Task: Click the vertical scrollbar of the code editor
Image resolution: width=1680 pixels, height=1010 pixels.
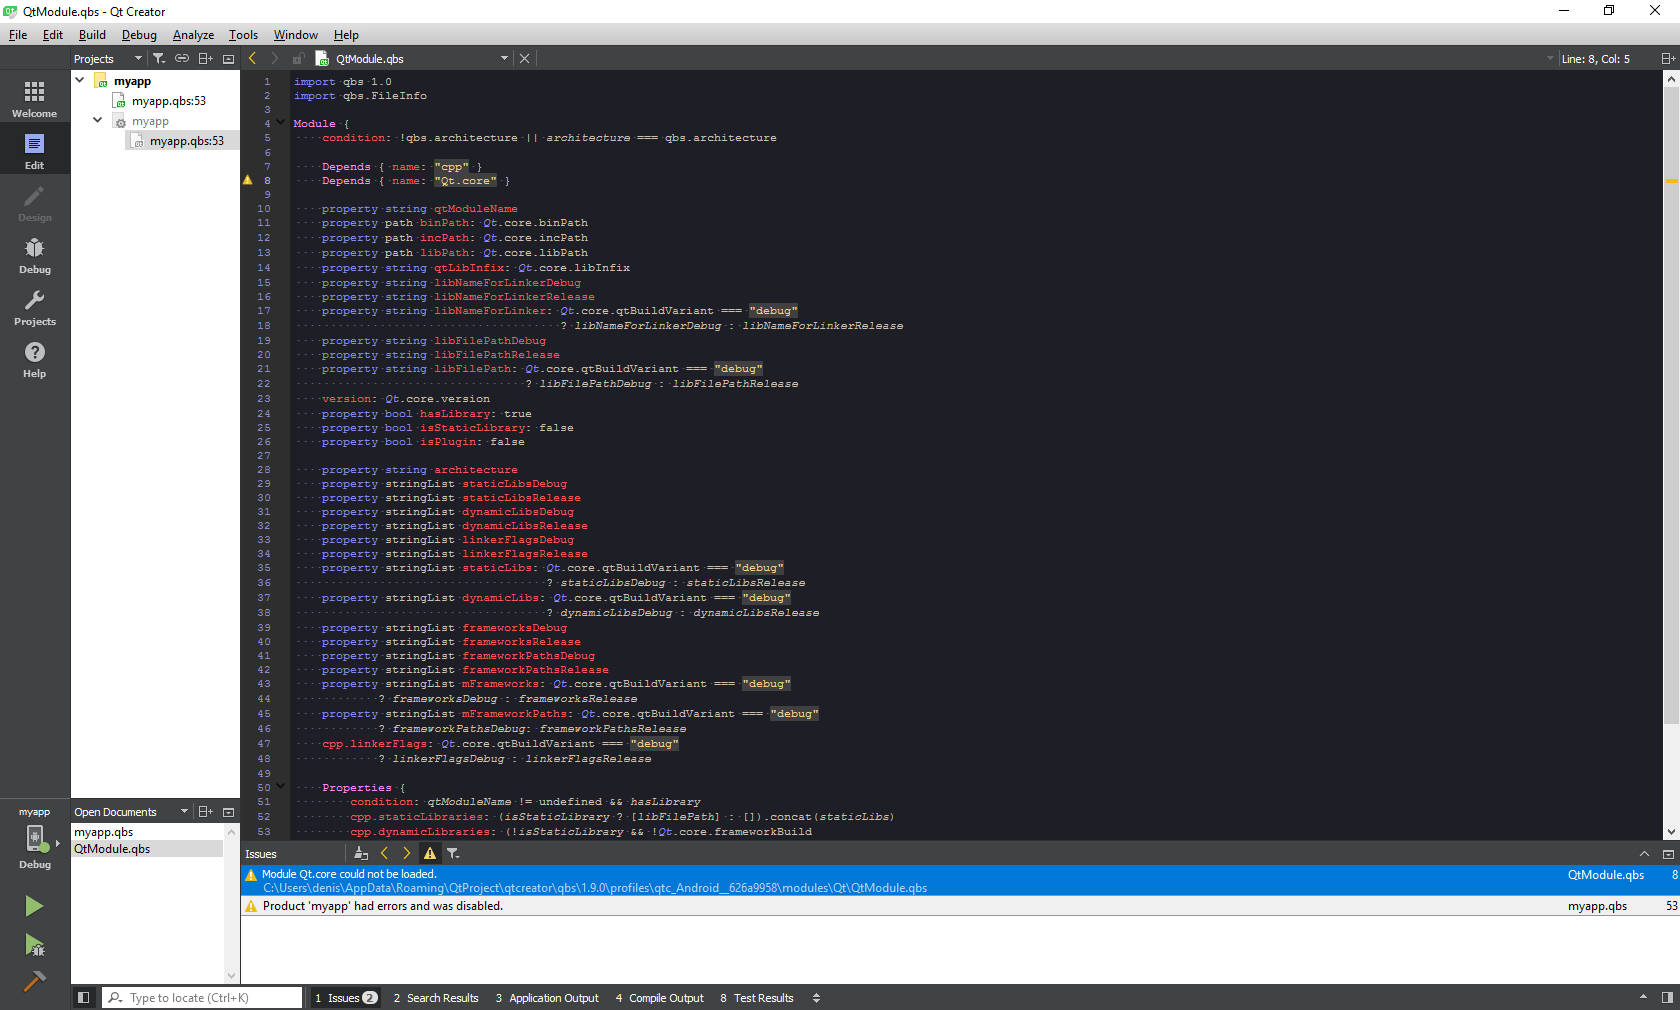Action: click(1670, 400)
